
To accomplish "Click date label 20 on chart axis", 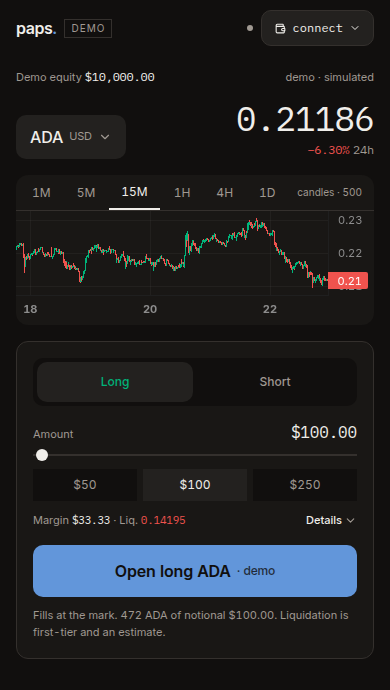I will (x=150, y=309).
